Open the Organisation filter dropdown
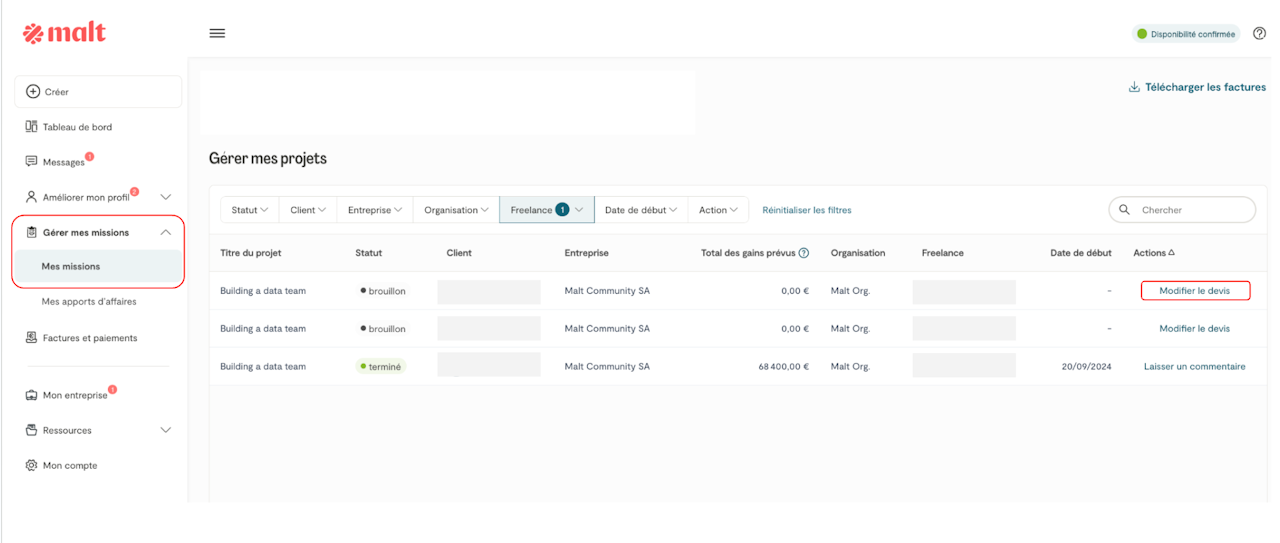Image resolution: width=1280 pixels, height=543 pixels. coord(456,210)
